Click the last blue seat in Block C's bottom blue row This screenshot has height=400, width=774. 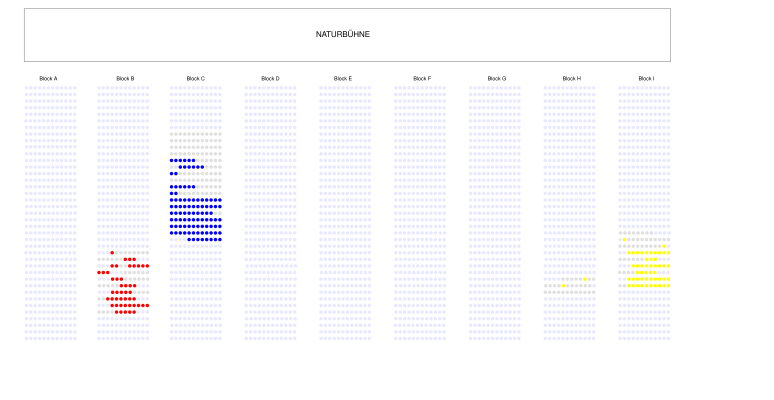(219, 239)
